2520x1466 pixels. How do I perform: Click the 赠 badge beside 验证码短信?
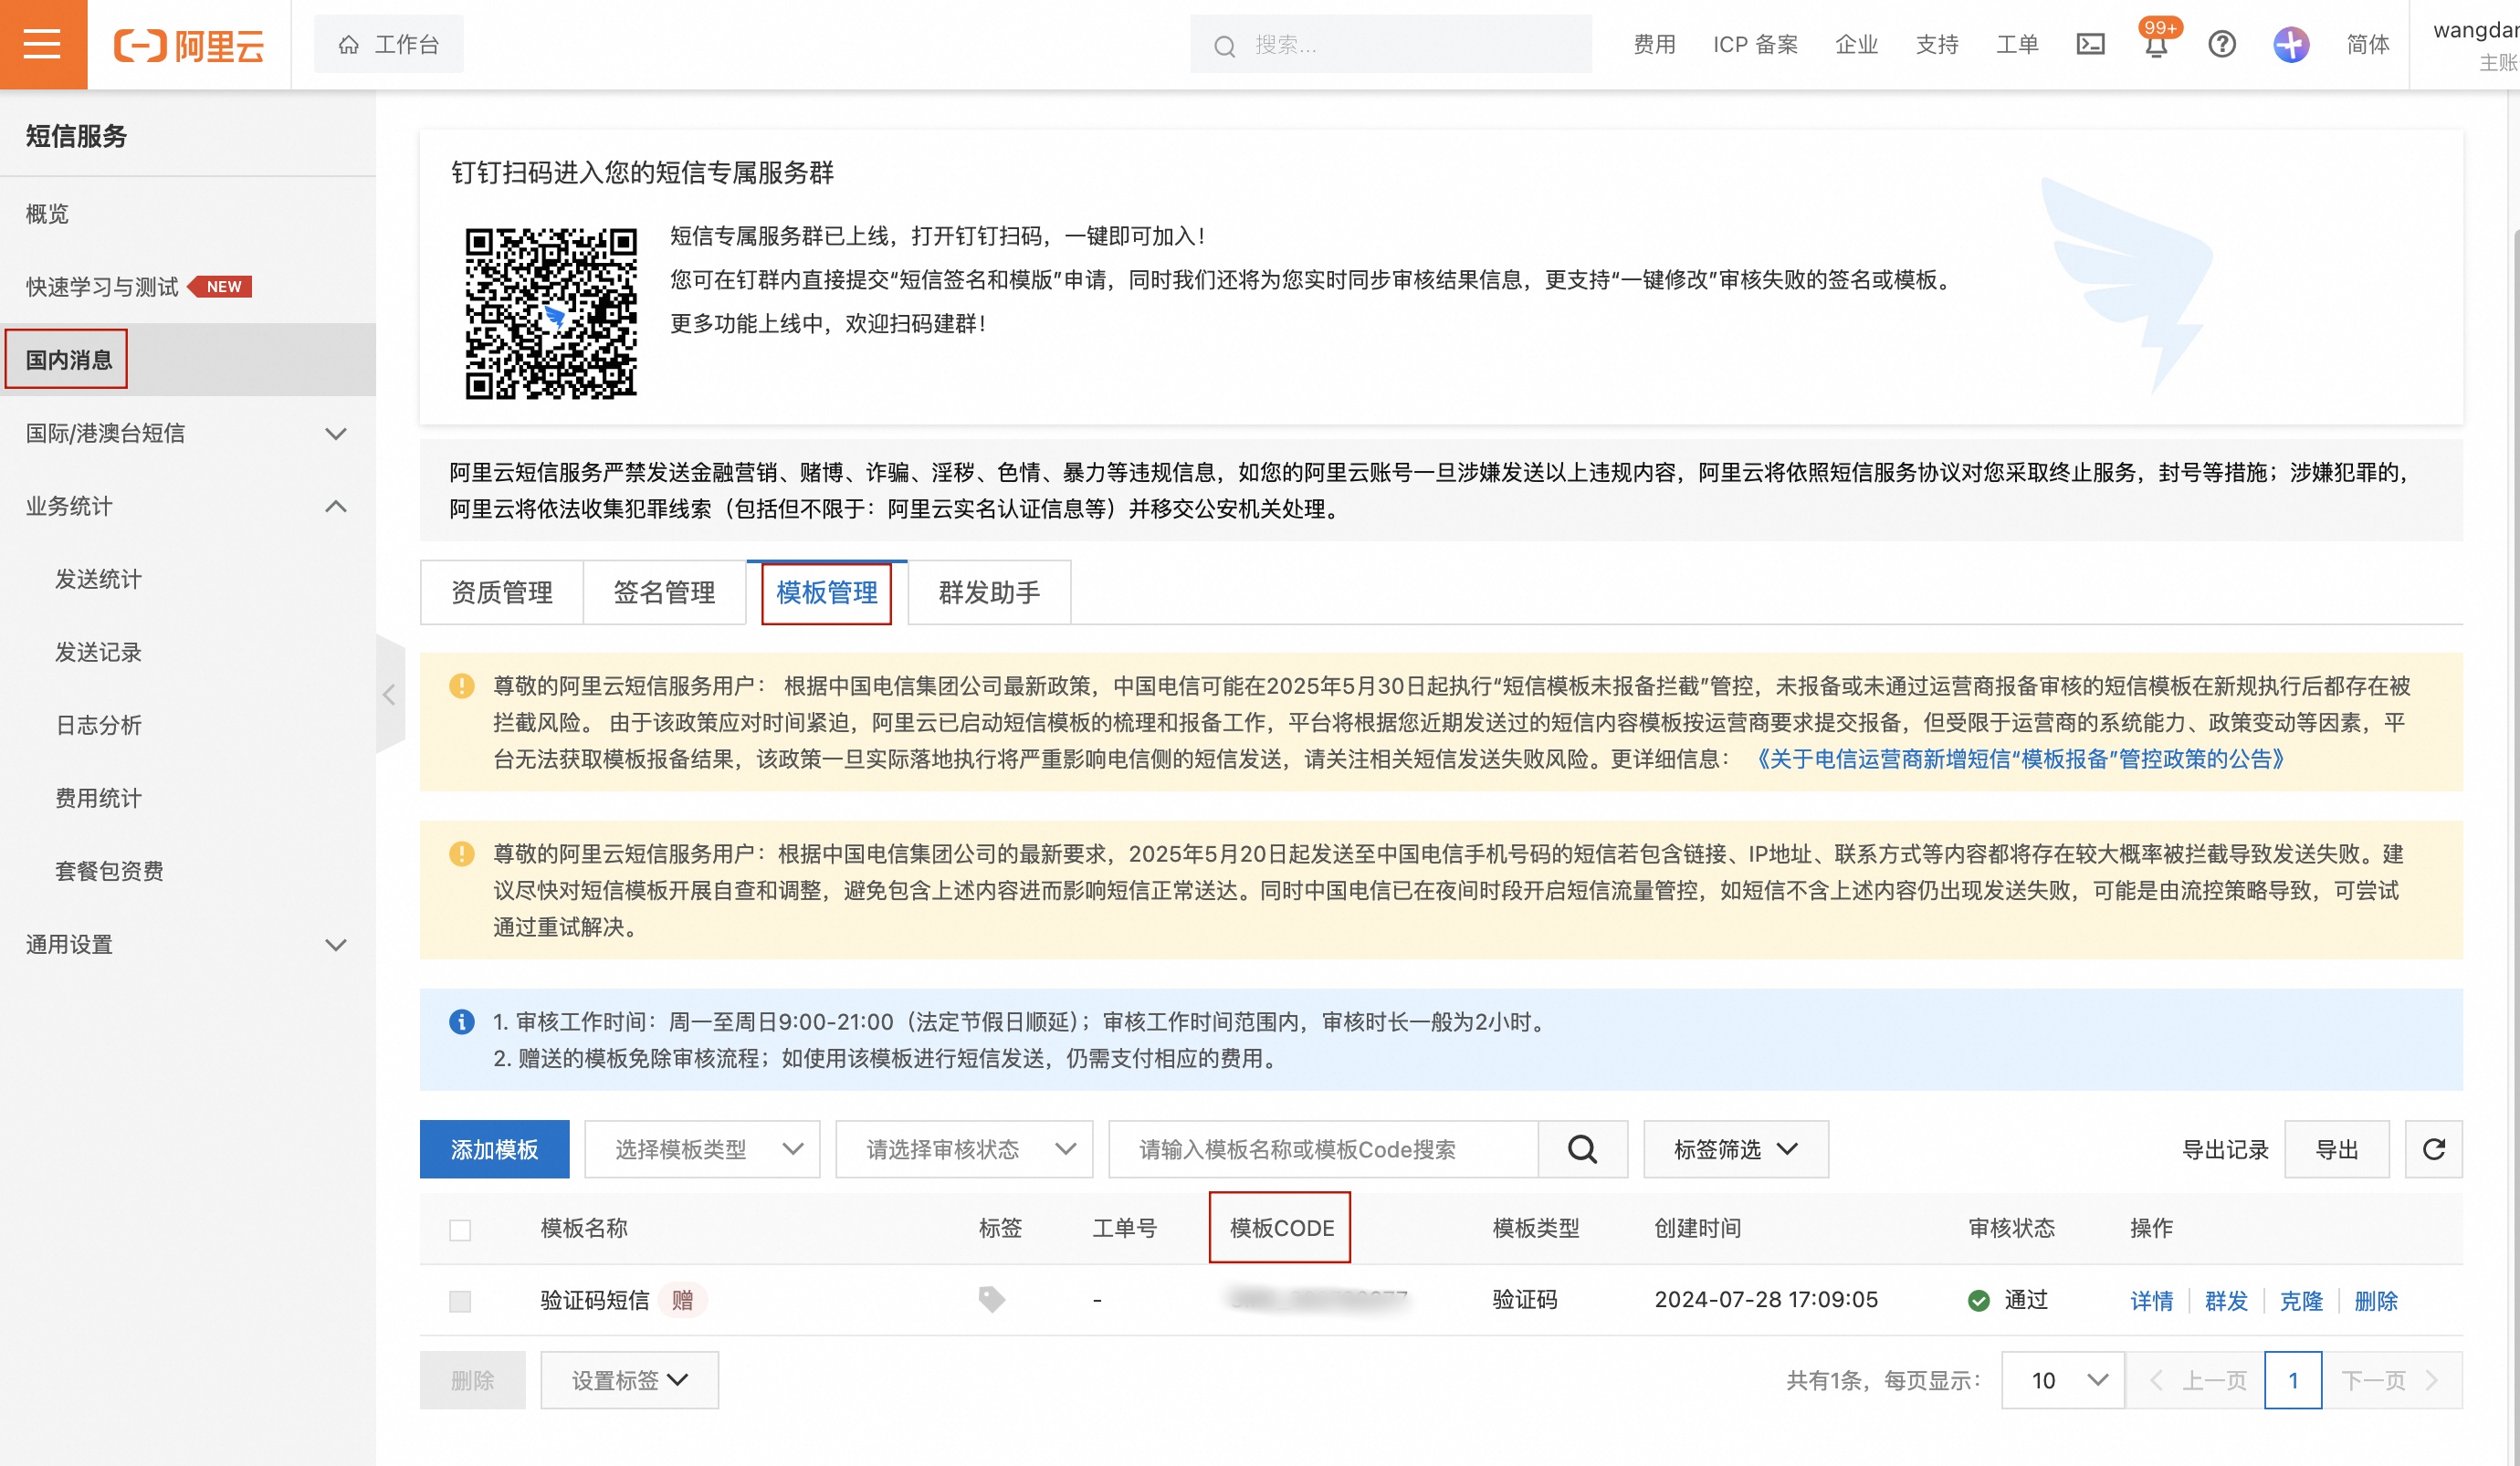[682, 1300]
